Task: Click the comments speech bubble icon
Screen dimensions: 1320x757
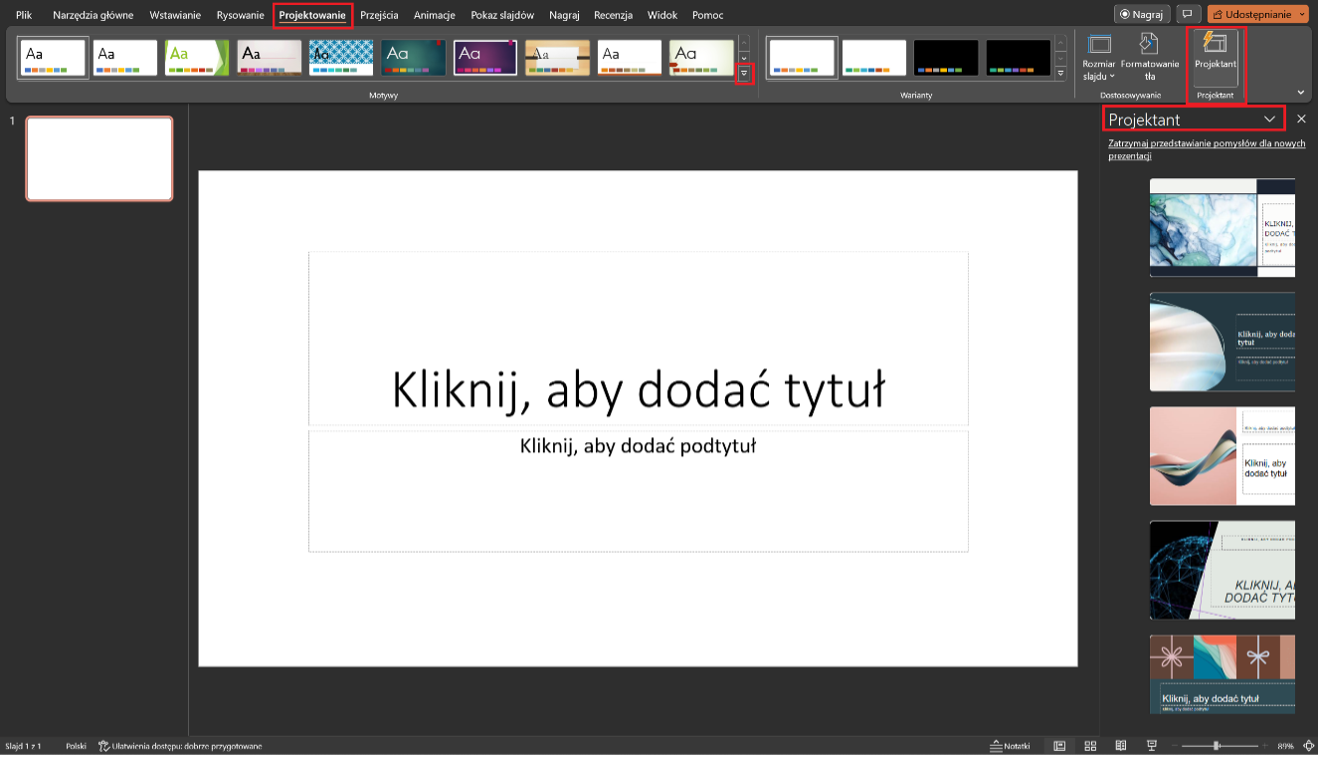Action: click(1187, 15)
